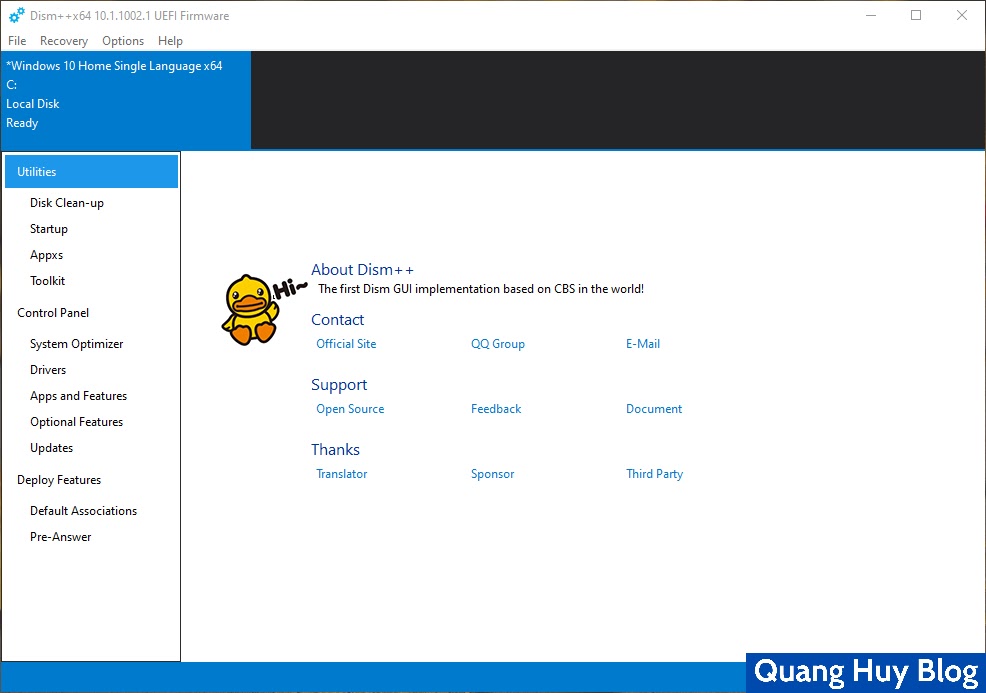The width and height of the screenshot is (986, 693).
Task: Click the Control Panel section header
Action: tap(53, 313)
